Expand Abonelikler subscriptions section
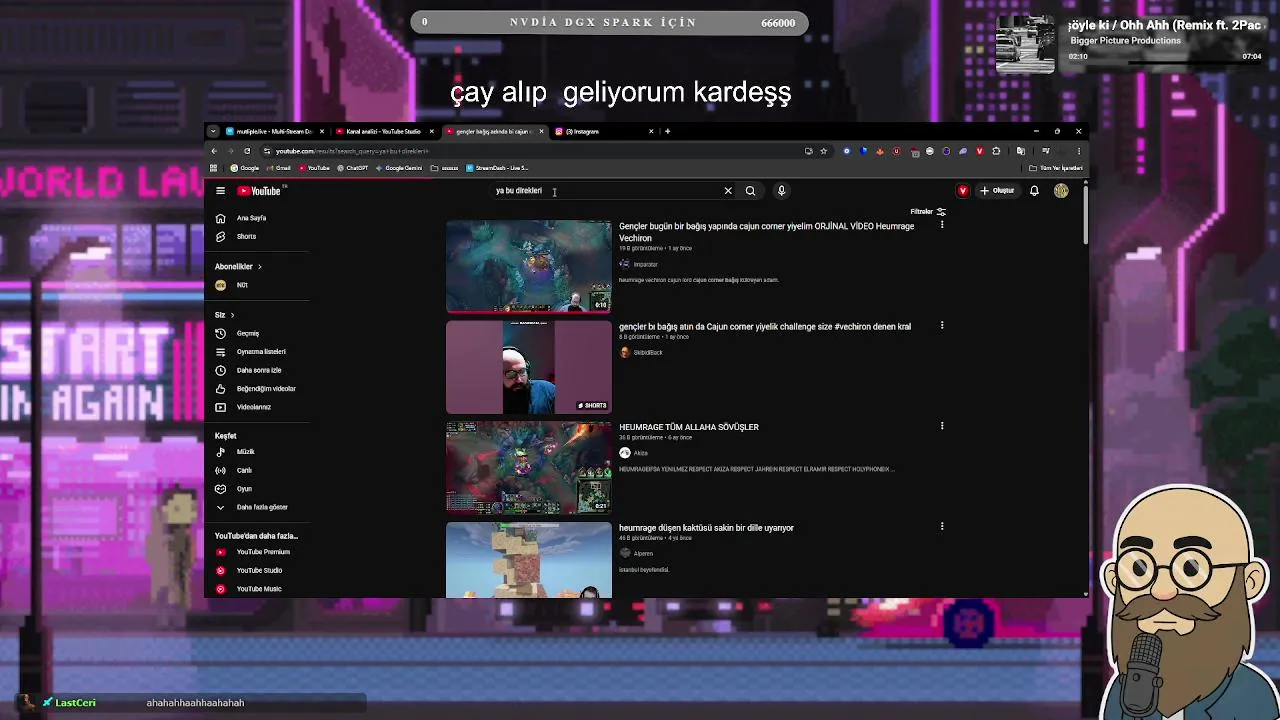Viewport: 1280px width, 720px height. (x=238, y=267)
